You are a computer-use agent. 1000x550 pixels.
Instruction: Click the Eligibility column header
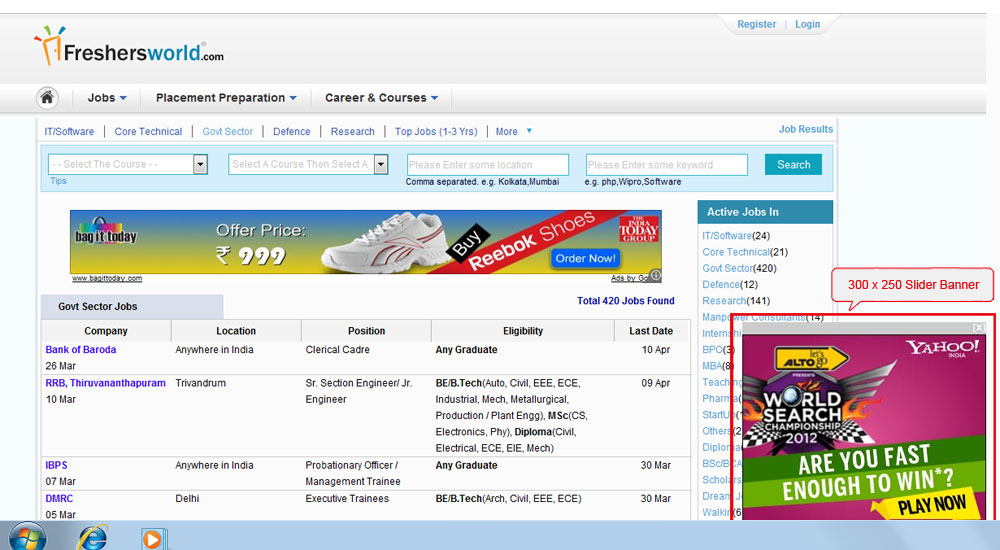523,331
